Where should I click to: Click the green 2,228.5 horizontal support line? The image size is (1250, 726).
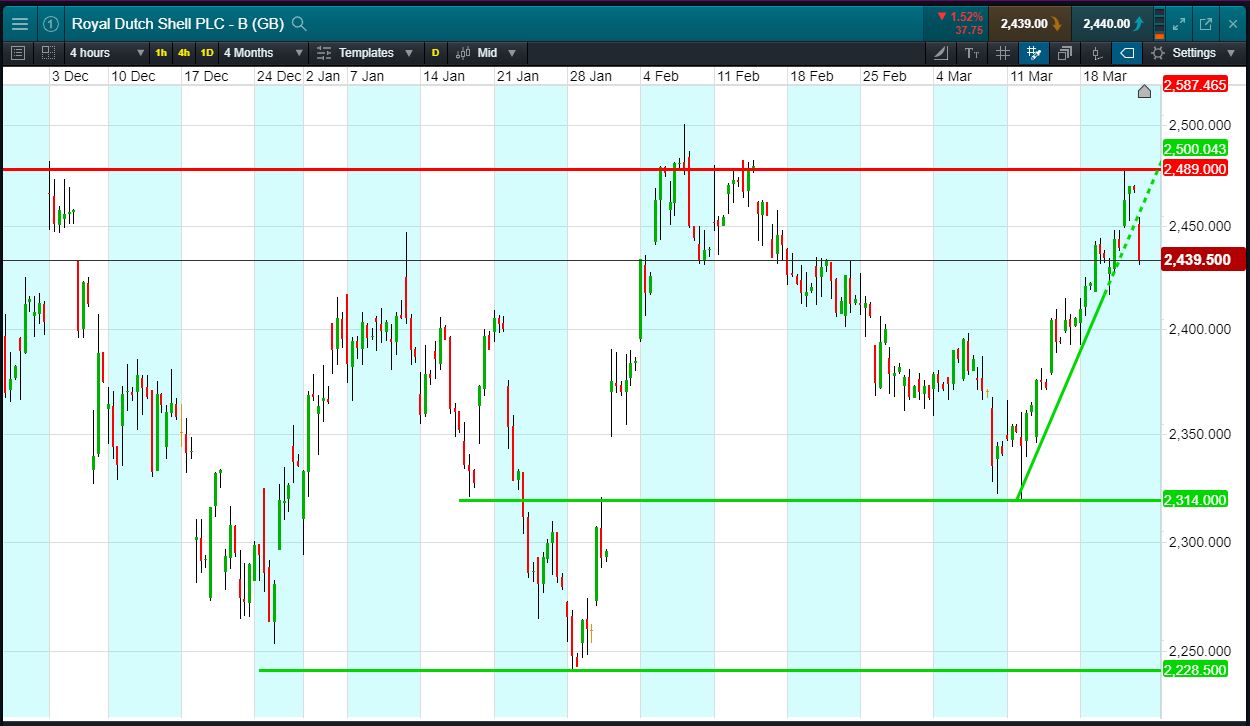[710, 670]
